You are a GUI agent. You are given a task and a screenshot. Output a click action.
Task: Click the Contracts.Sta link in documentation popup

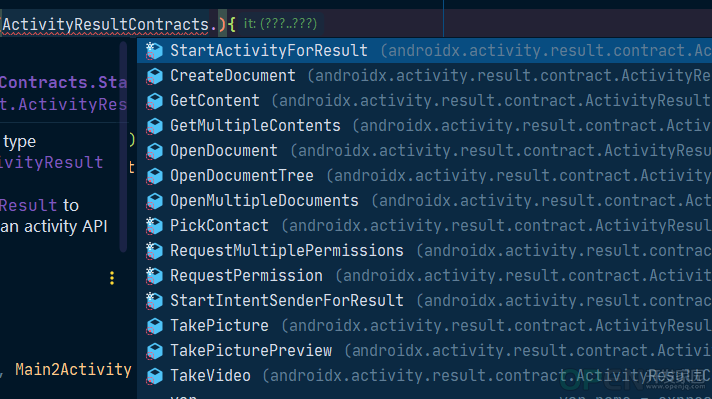[64, 83]
